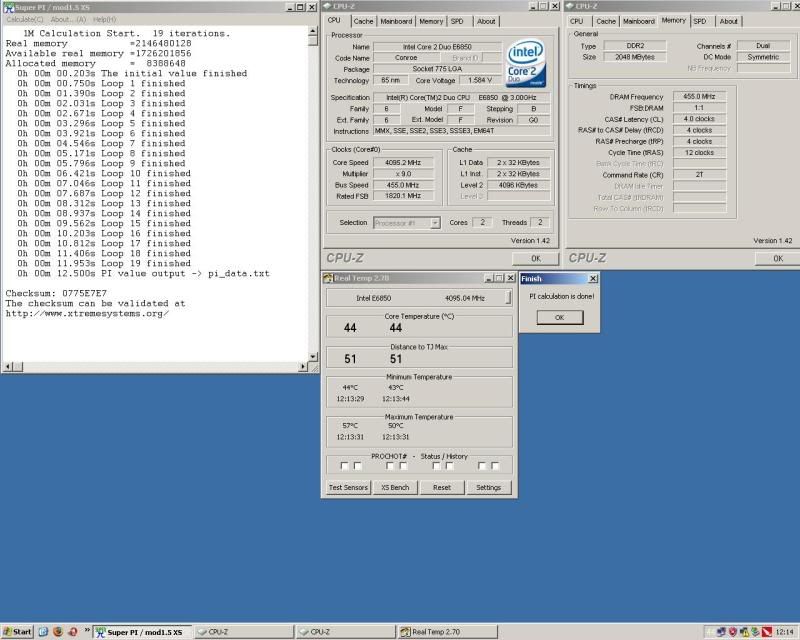
Task: Click Super PI vertical scrollbar up arrow
Action: (313, 31)
